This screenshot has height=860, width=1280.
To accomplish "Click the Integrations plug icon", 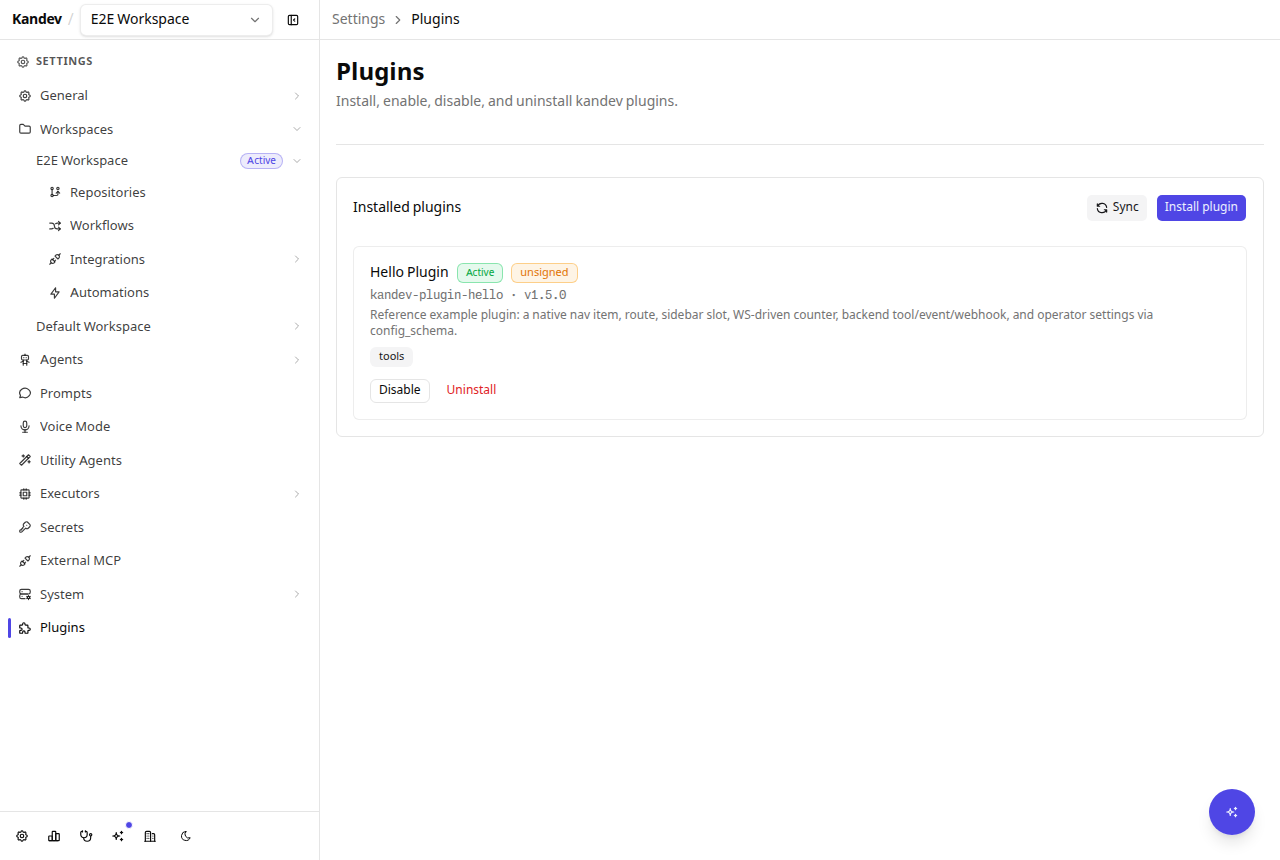I will click(x=55, y=259).
